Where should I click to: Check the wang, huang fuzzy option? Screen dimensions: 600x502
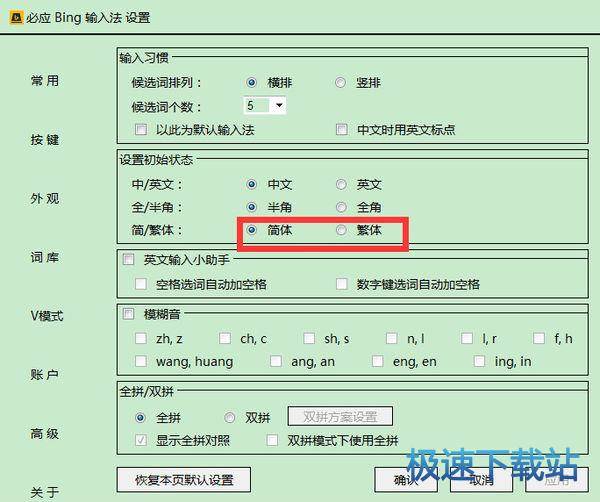click(141, 362)
